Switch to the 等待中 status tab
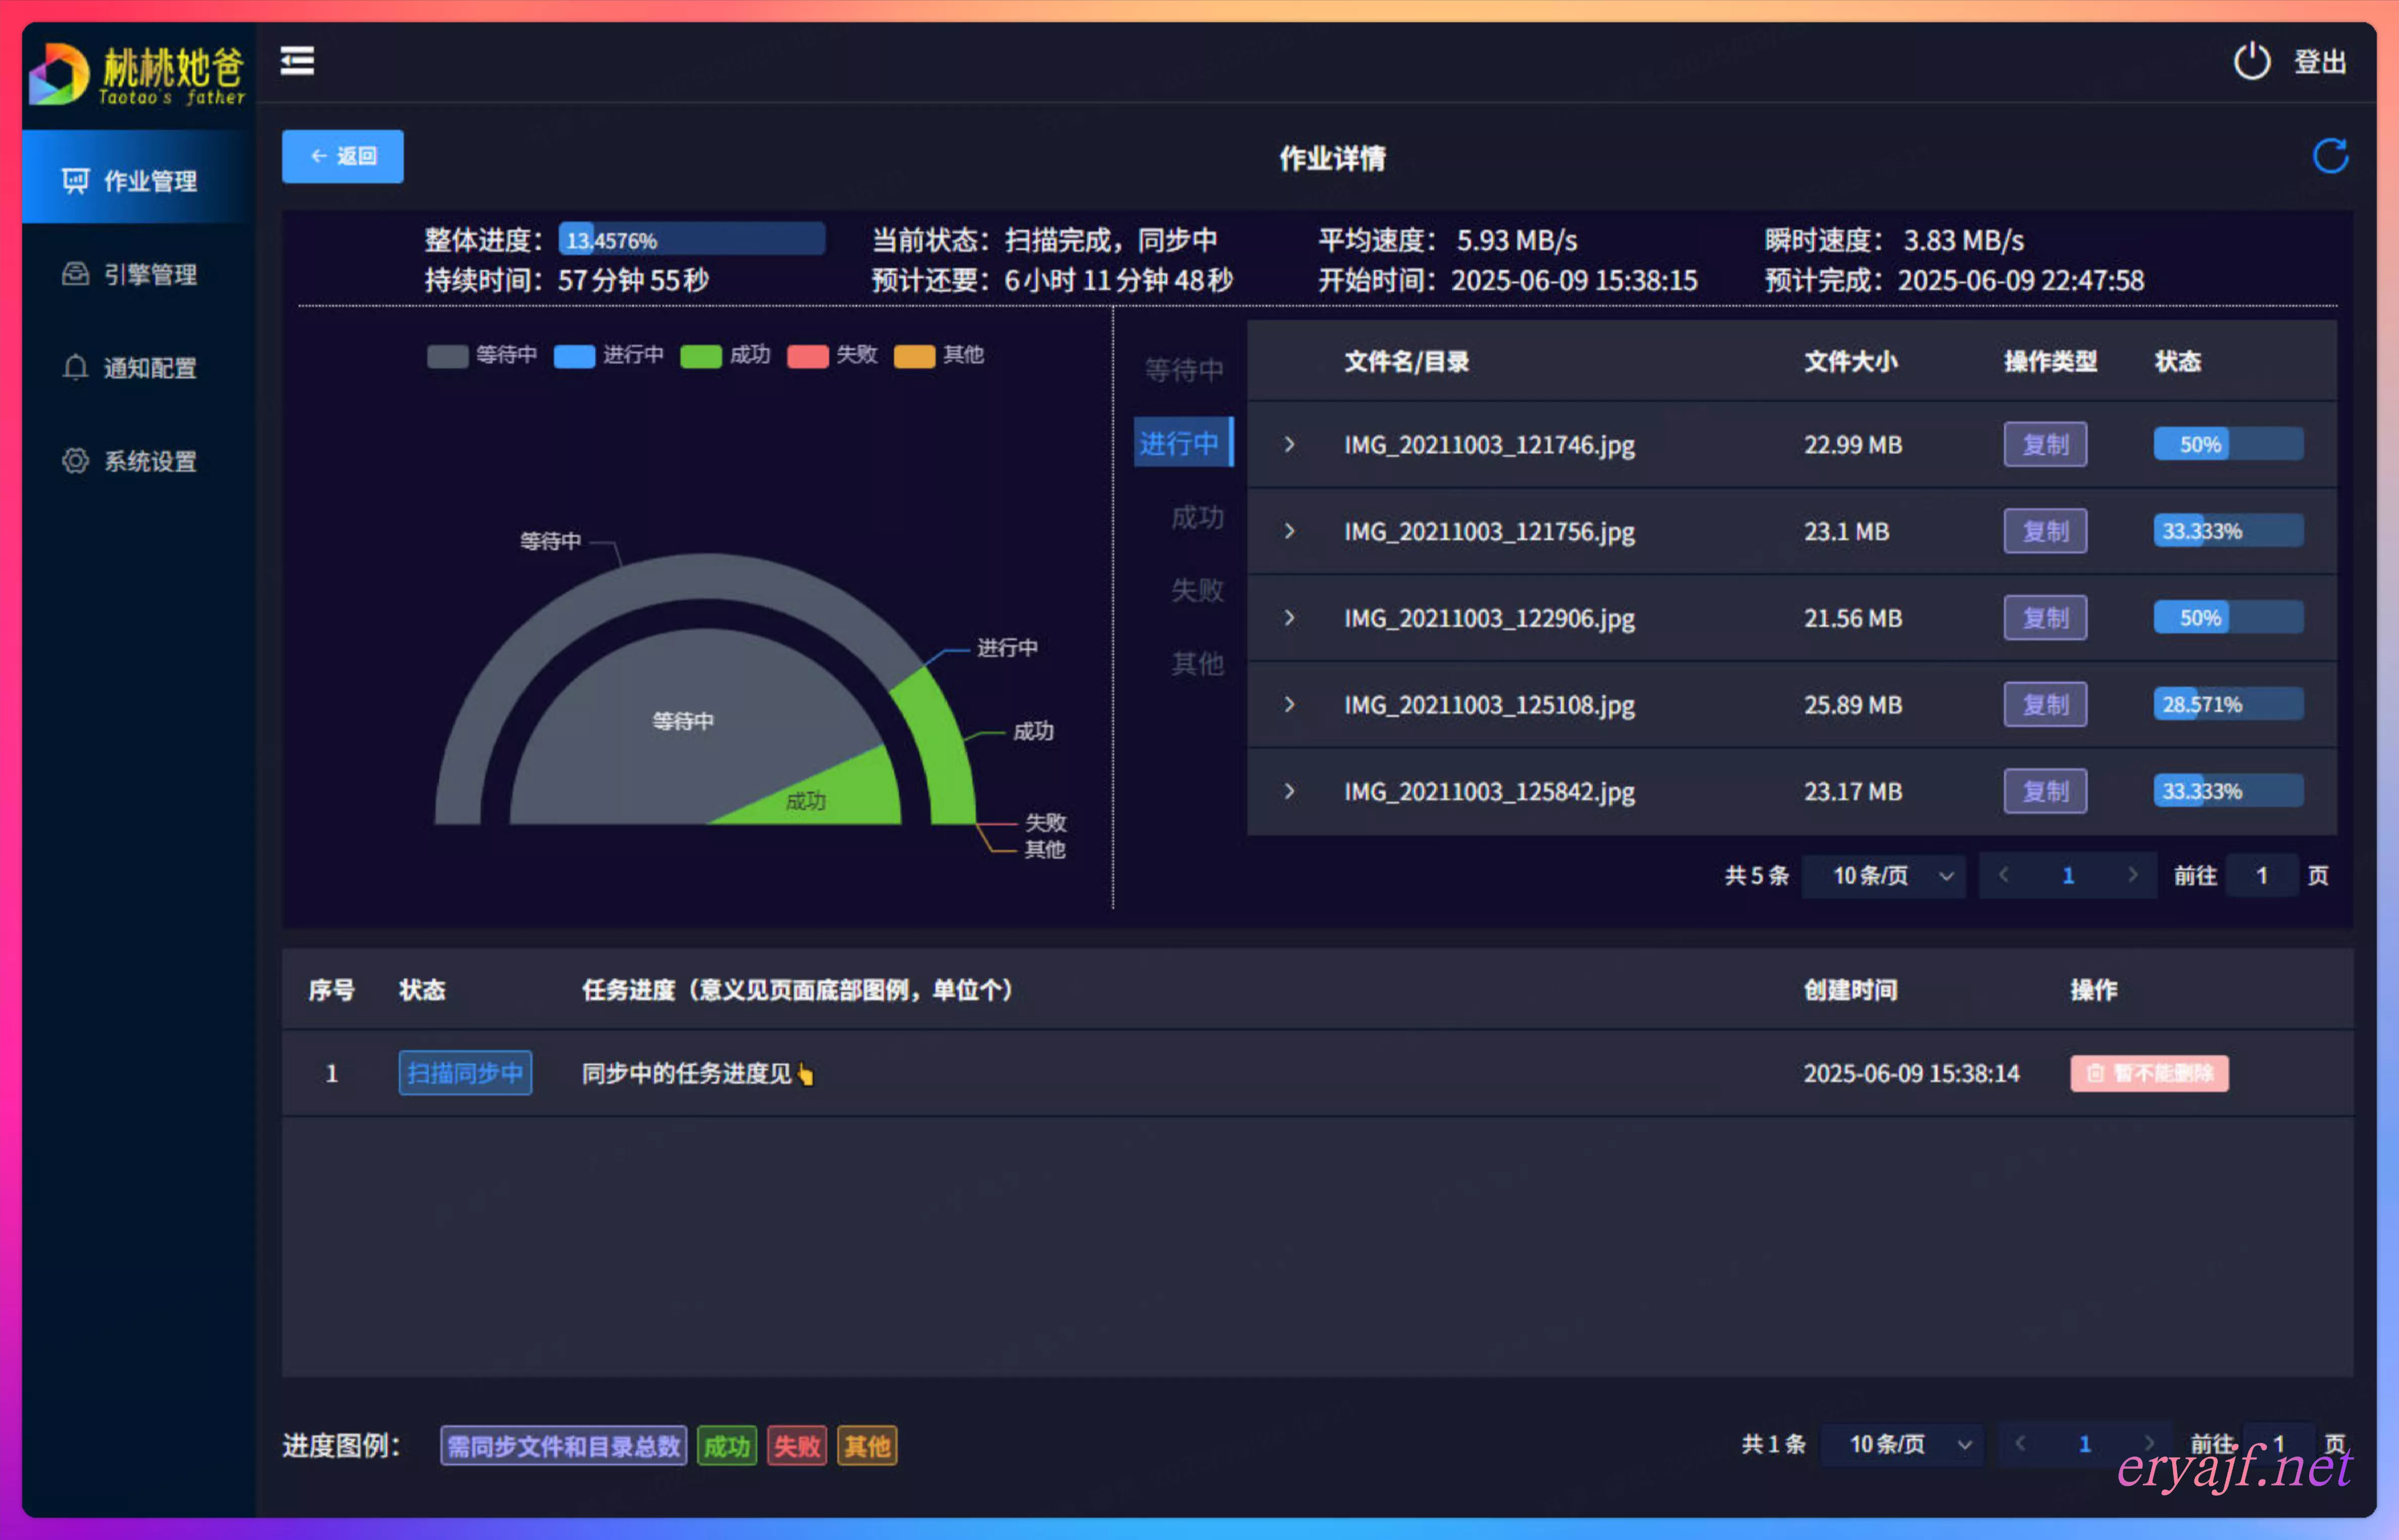This screenshot has height=1540, width=2399. click(x=1184, y=370)
